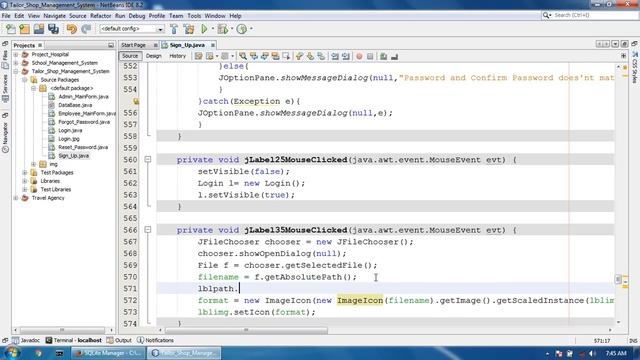The height and width of the screenshot is (360, 640).
Task: Click the Start Macro Recording red circle
Action: (359, 56)
